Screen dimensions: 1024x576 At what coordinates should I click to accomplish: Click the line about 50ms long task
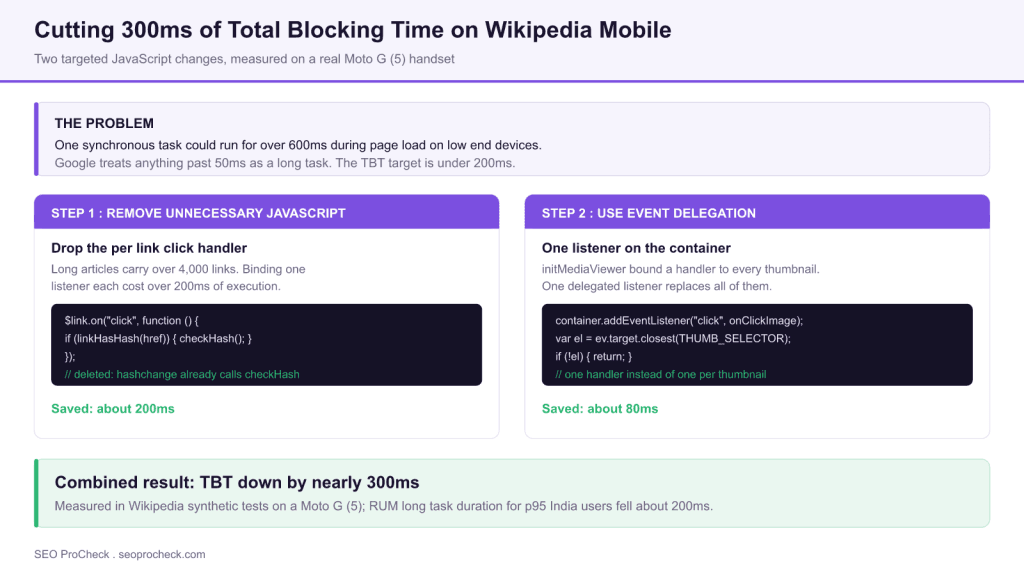pos(285,163)
